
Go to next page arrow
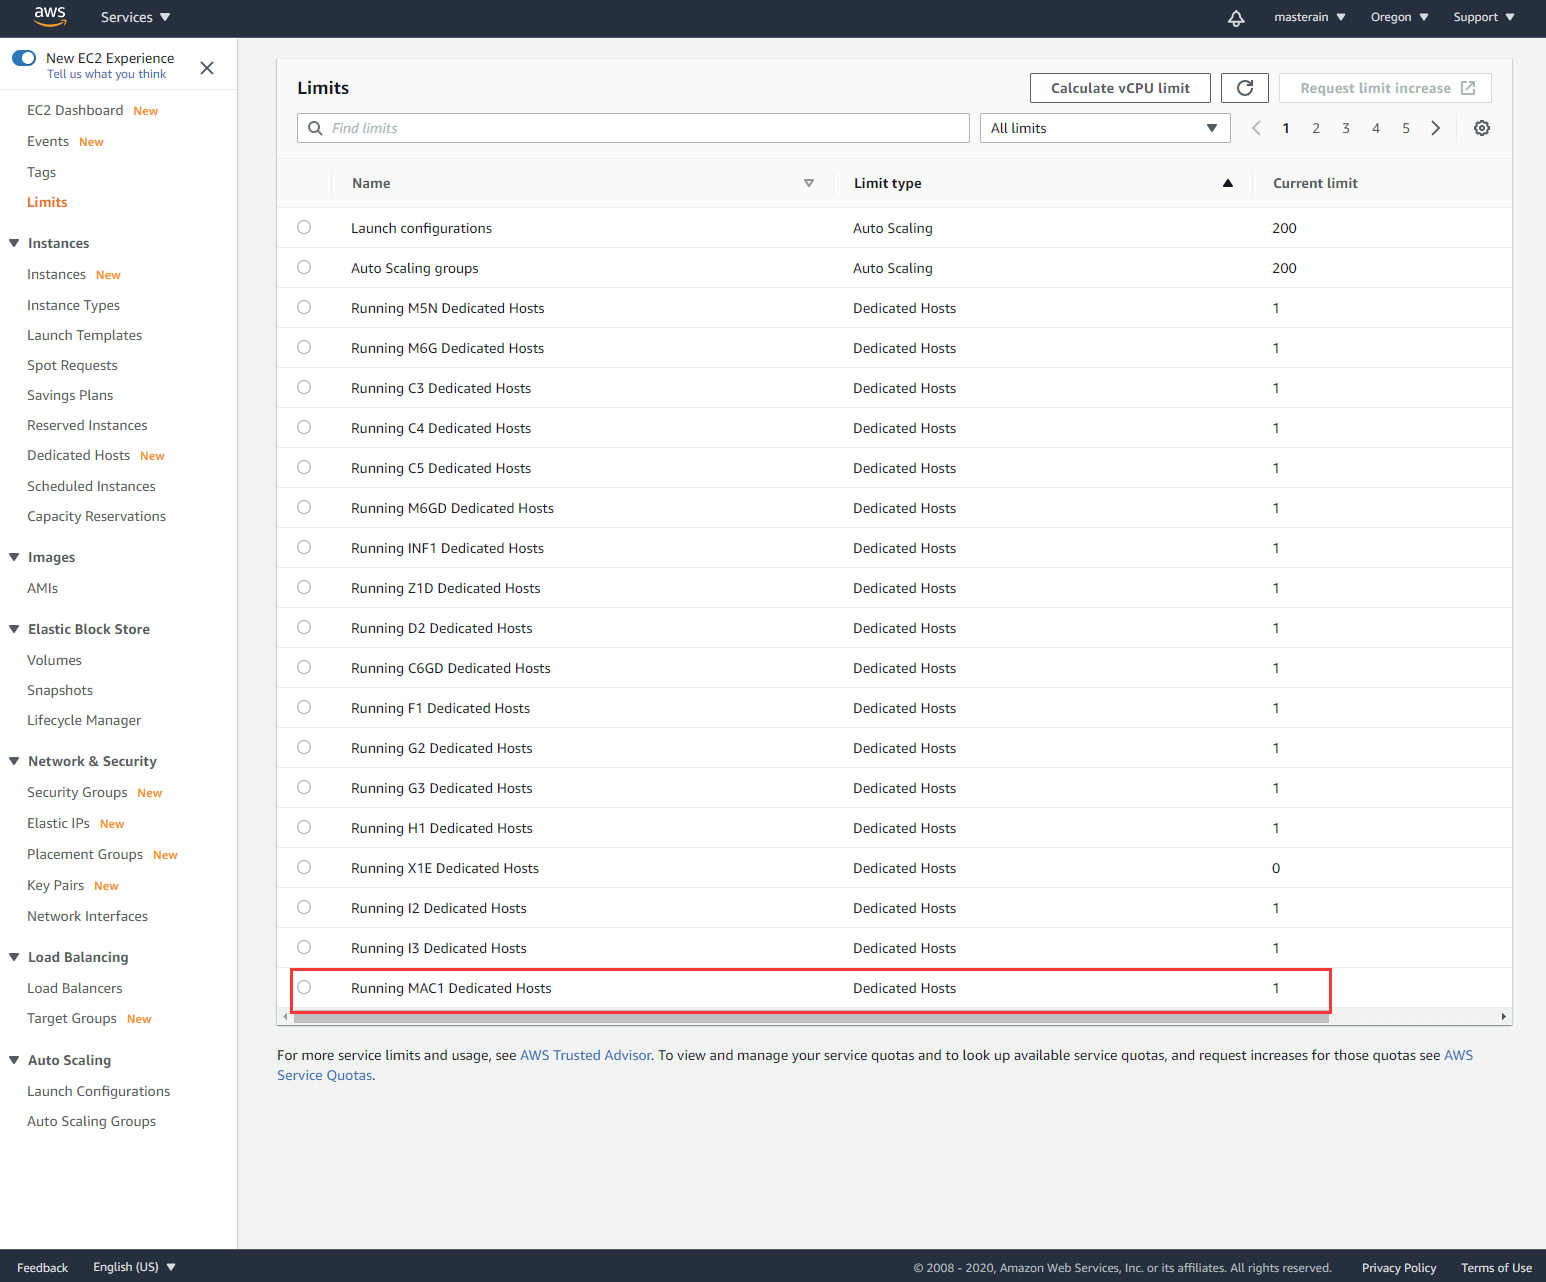(x=1436, y=128)
